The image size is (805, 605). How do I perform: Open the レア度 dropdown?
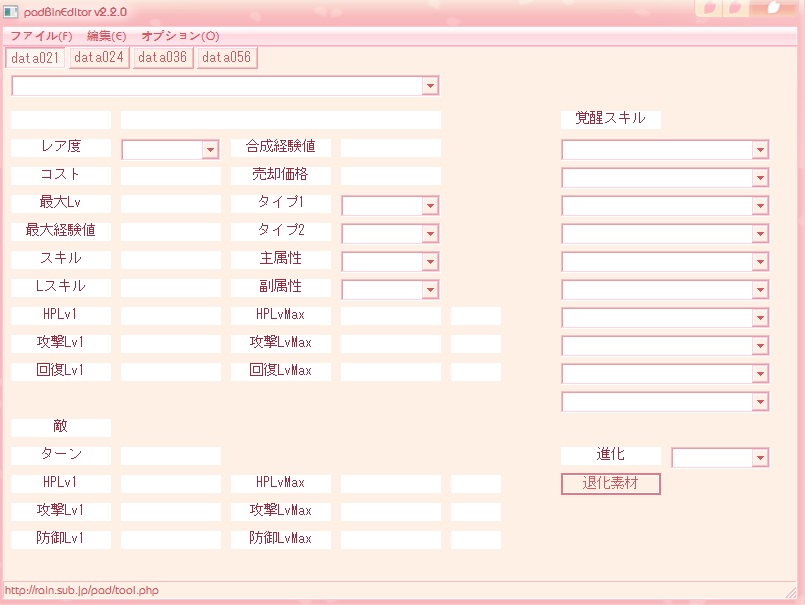coord(170,149)
